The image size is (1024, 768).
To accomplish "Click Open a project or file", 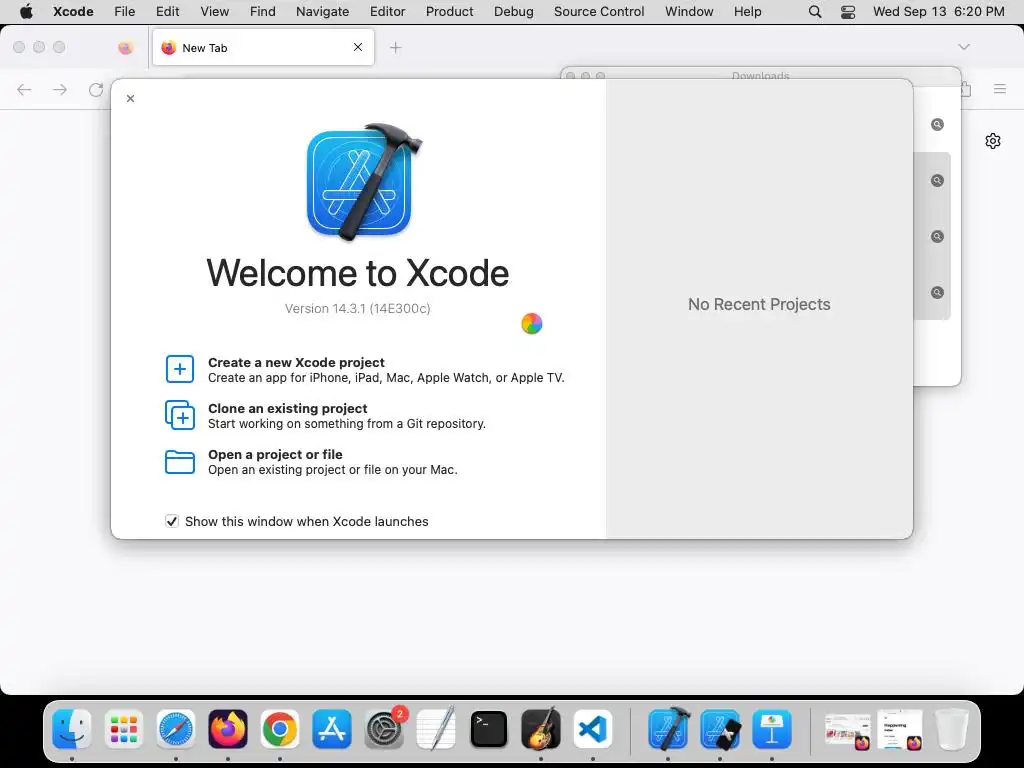I will pyautogui.click(x=275, y=455).
